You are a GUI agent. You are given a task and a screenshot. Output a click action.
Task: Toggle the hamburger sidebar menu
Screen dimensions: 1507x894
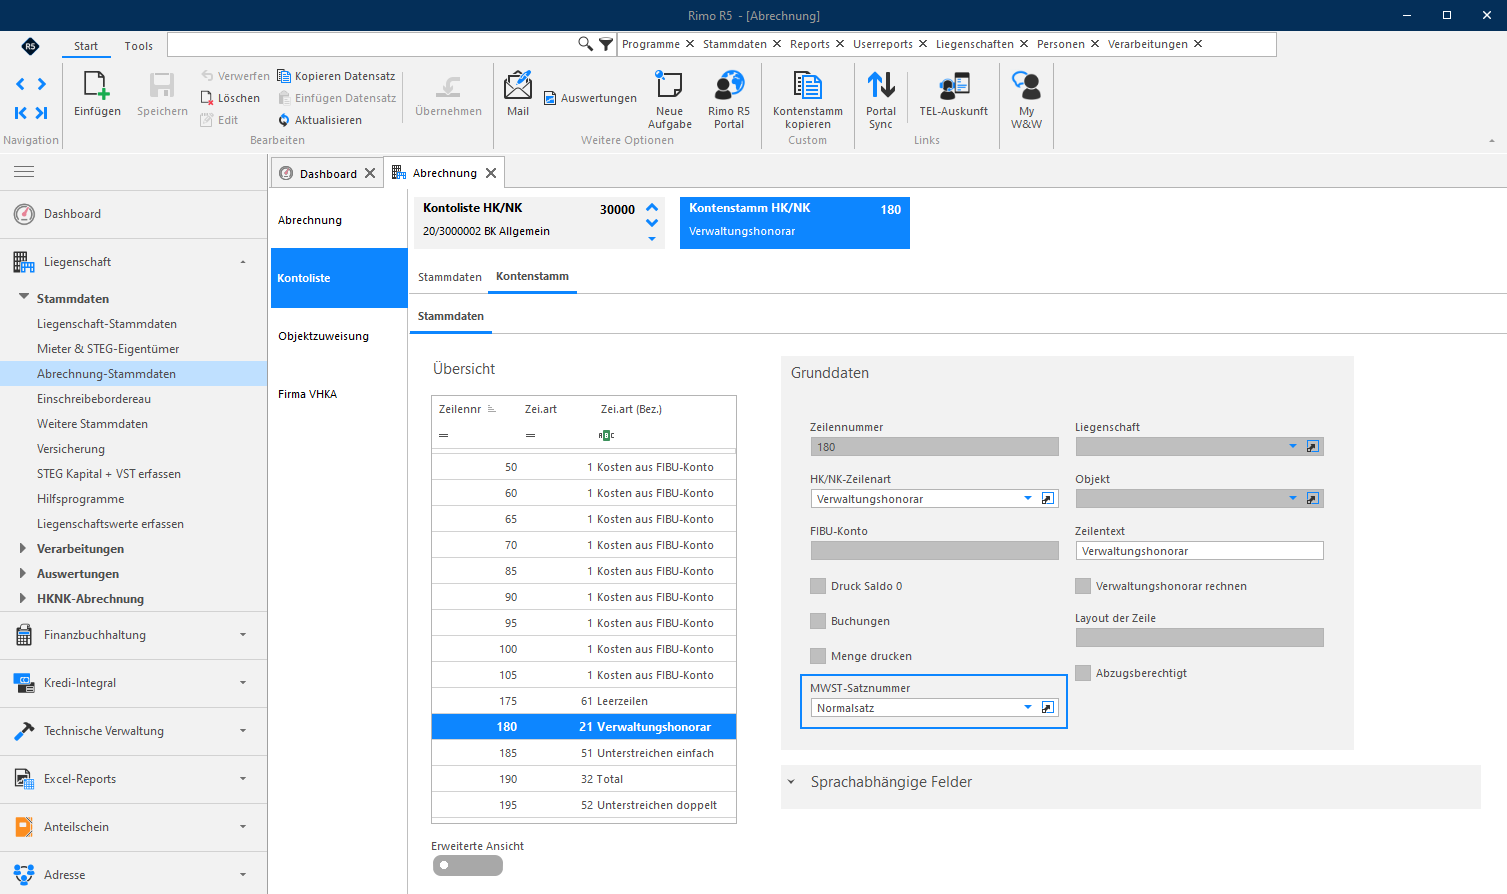pyautogui.click(x=24, y=172)
